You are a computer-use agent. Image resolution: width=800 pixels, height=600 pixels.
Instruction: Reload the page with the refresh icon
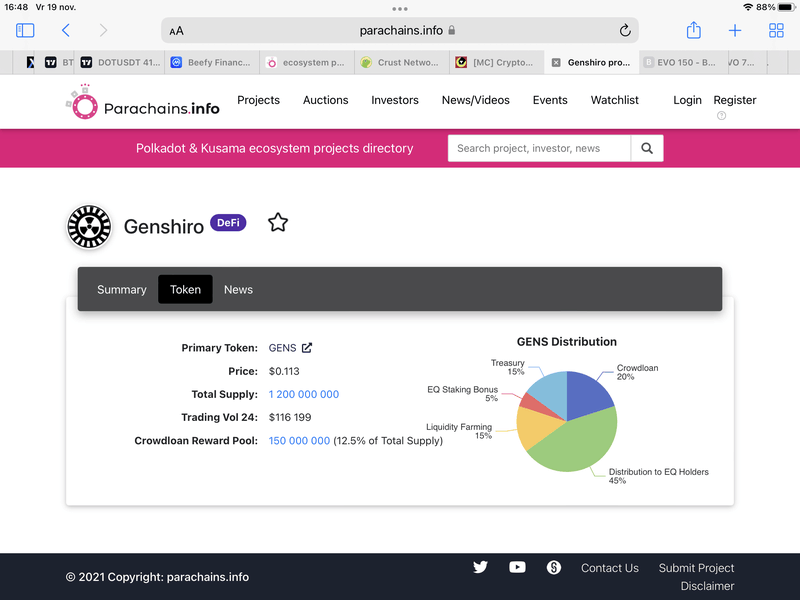coord(625,31)
